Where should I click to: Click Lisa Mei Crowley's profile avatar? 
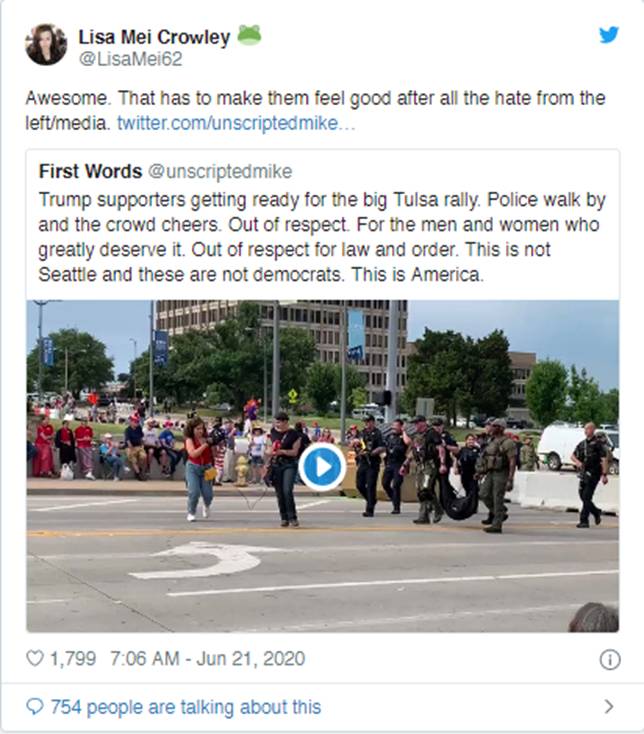pos(46,45)
